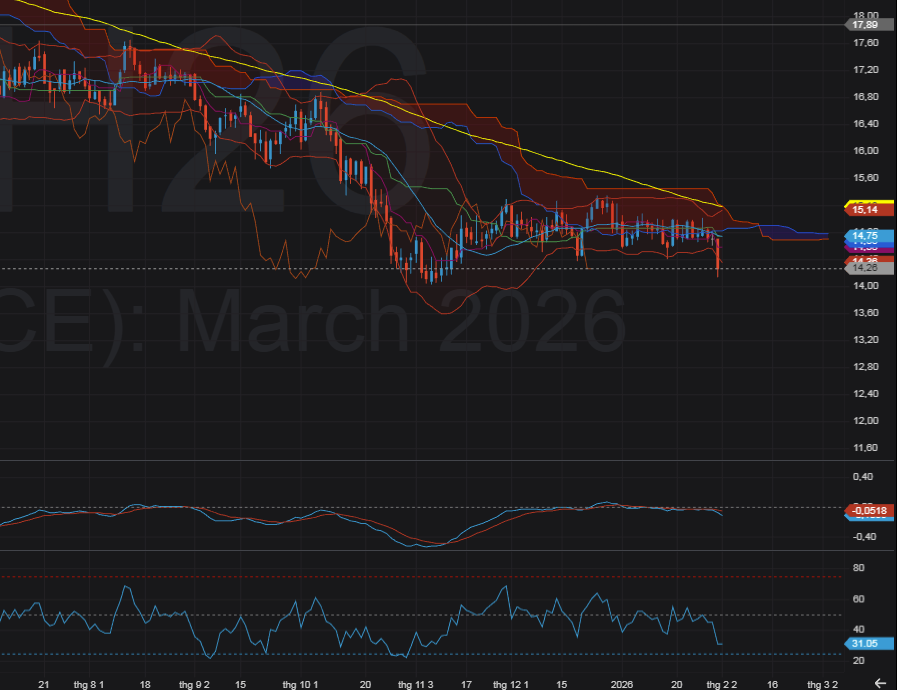The height and width of the screenshot is (690, 897).
Task: Click the 'thg 11 3' time axis label
Action: point(415,685)
